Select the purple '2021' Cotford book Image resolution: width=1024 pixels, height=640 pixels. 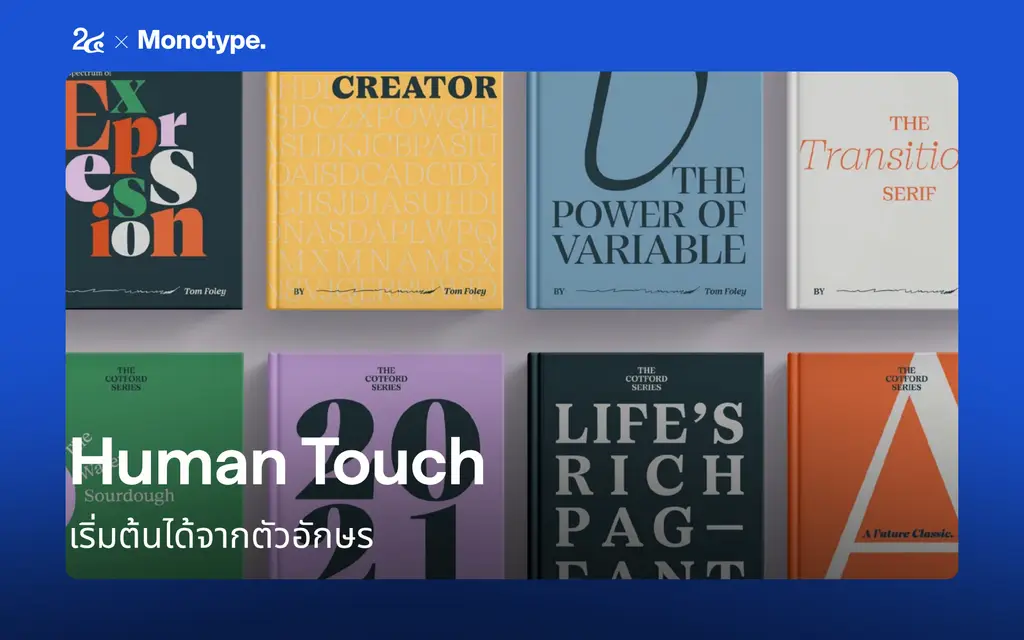(x=385, y=466)
